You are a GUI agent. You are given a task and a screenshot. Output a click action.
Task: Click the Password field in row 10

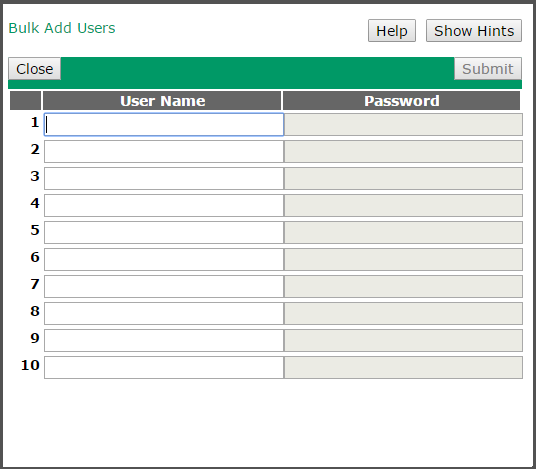[403, 367]
